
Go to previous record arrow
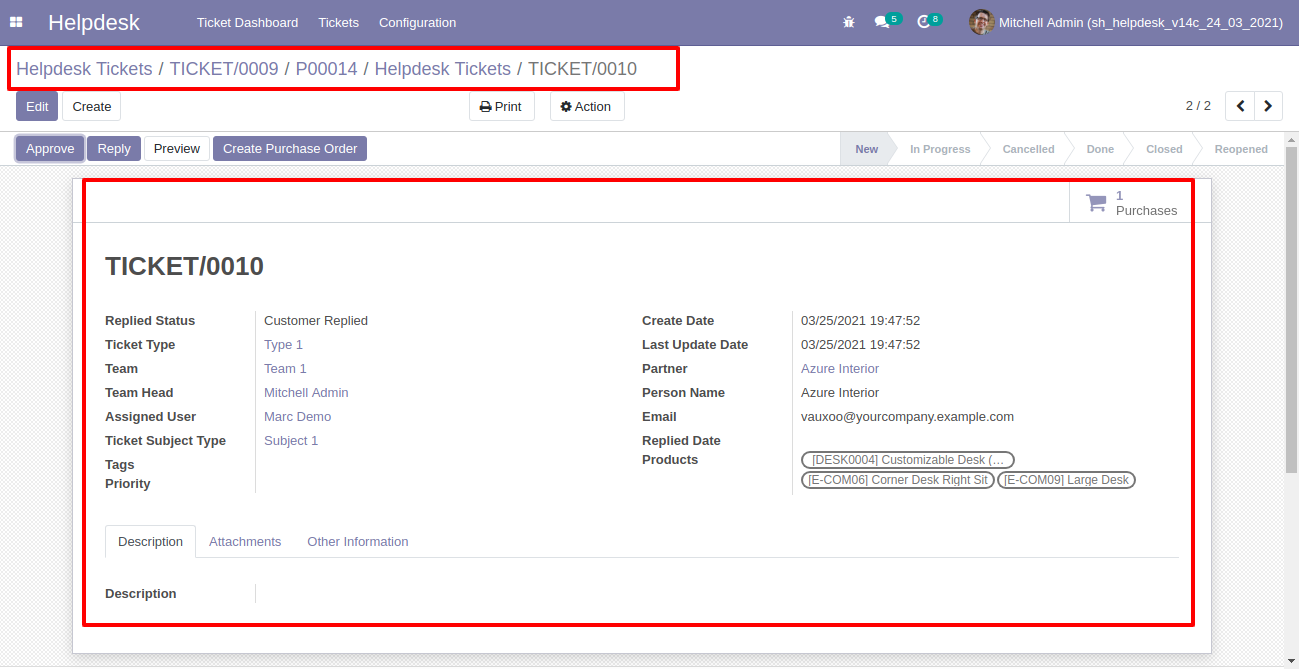pos(1240,106)
